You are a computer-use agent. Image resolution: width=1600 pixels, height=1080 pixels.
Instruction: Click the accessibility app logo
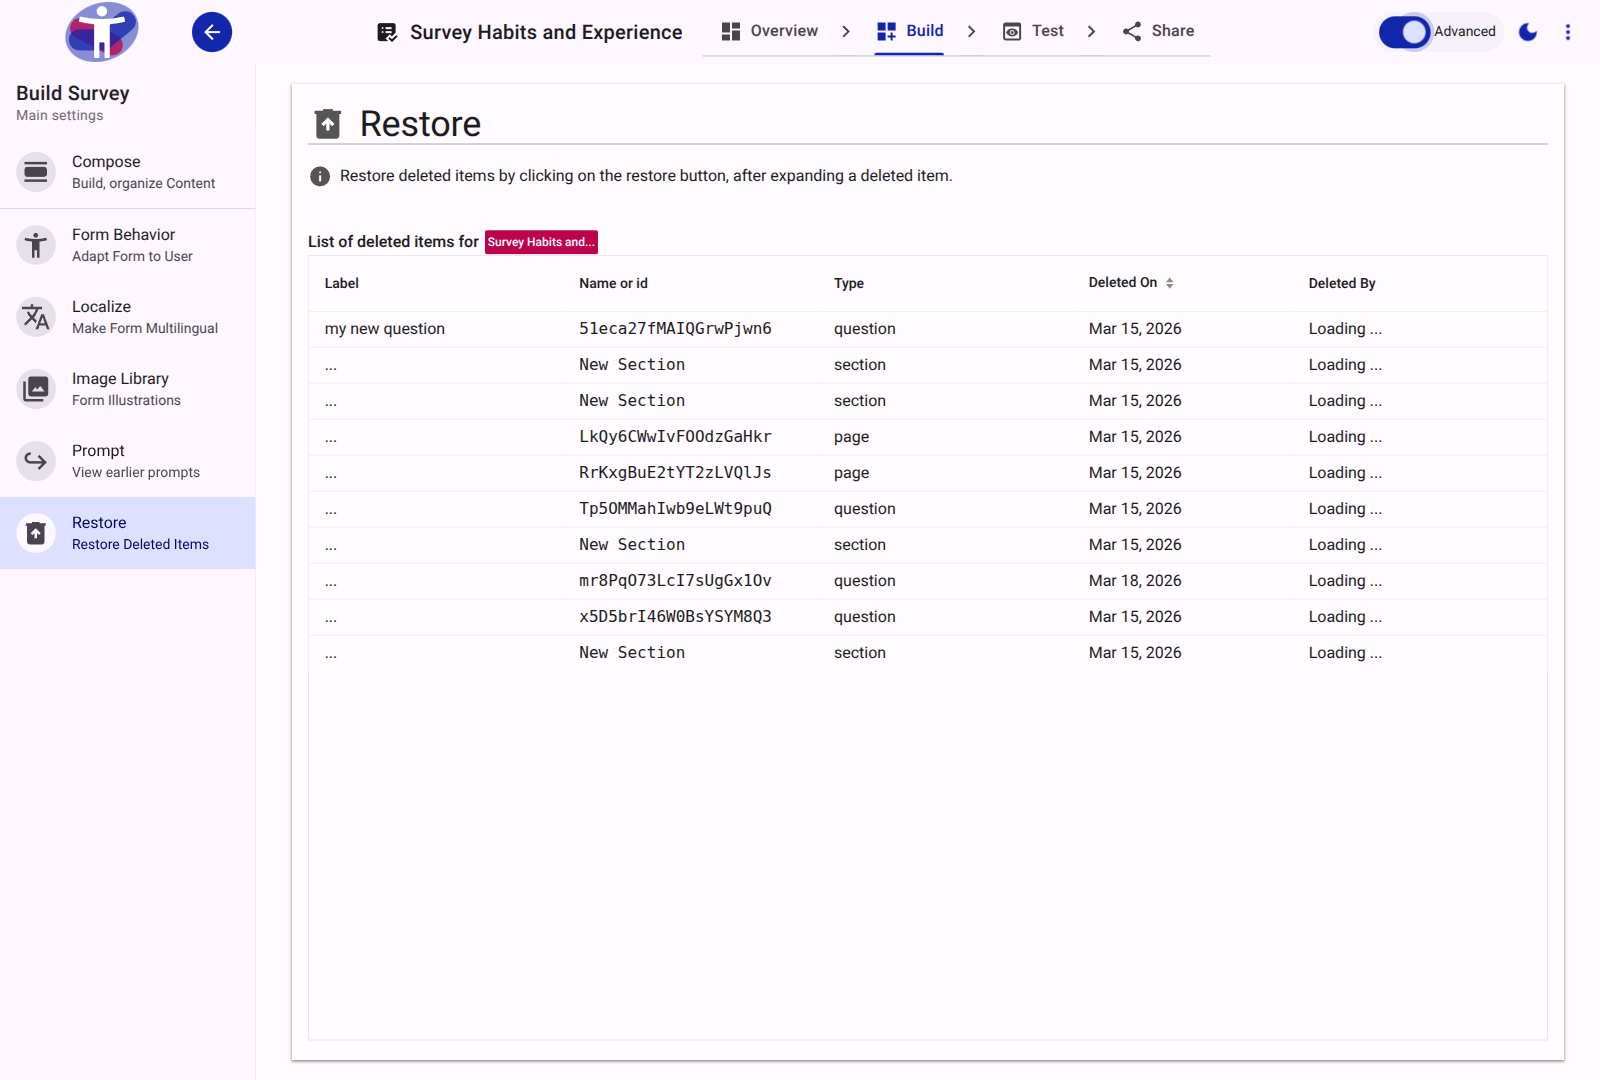pos(102,32)
